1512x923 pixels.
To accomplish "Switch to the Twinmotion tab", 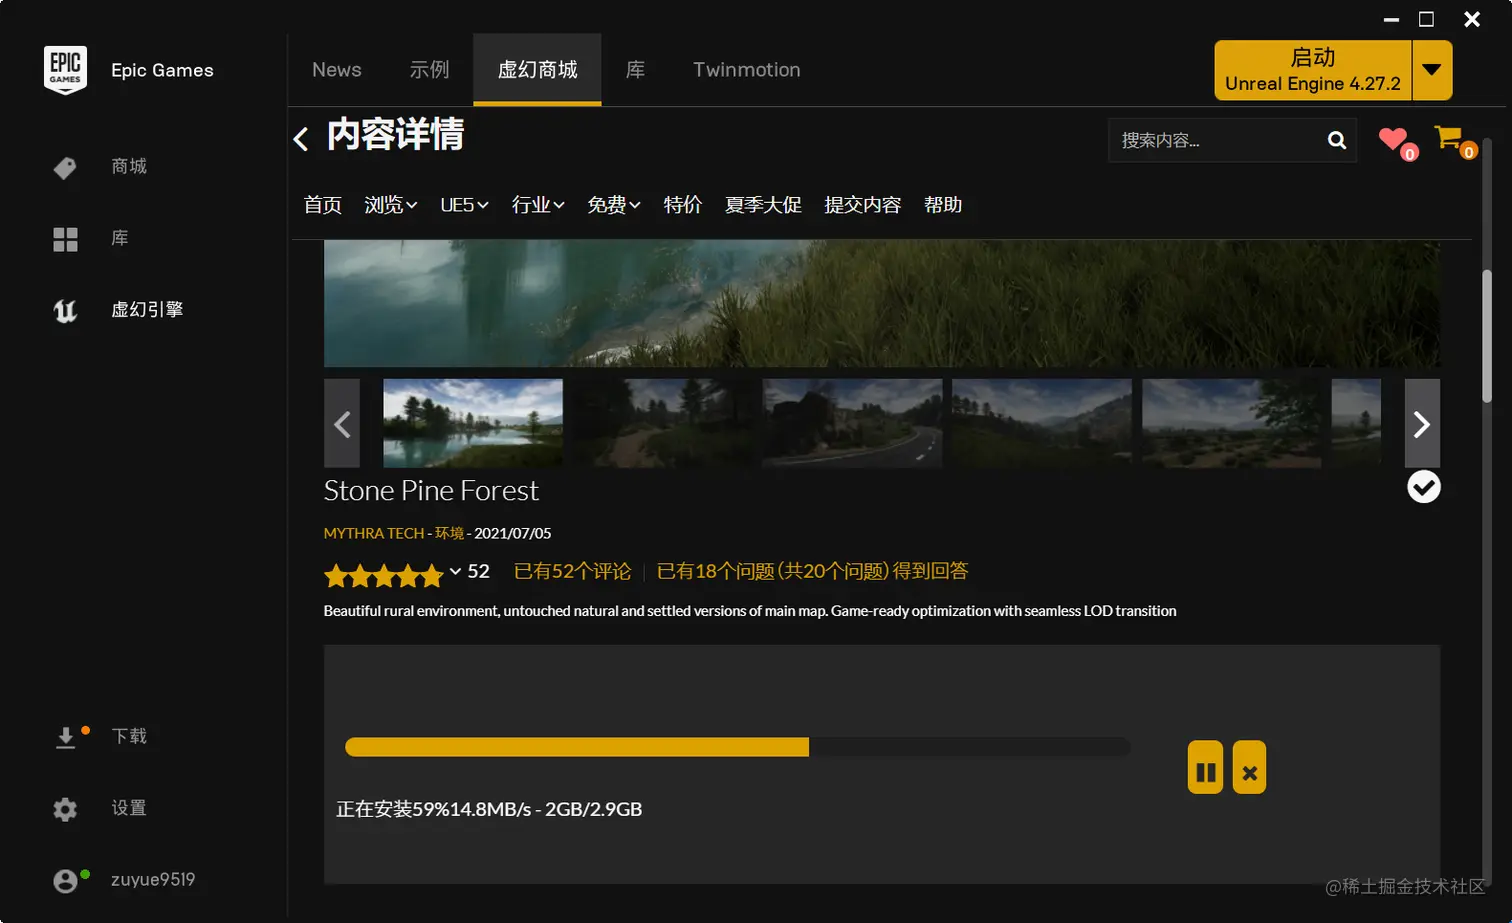I will click(x=747, y=70).
